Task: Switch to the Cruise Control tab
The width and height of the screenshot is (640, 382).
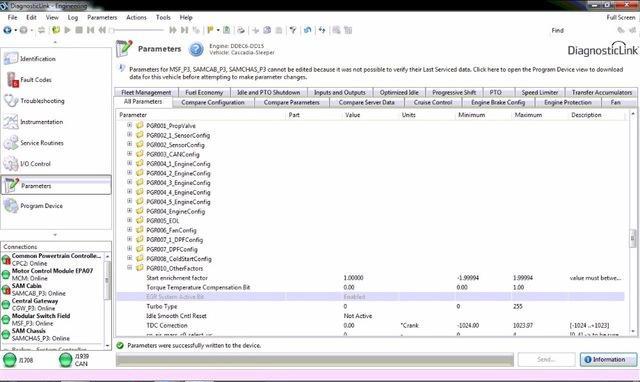Action: coord(433,102)
